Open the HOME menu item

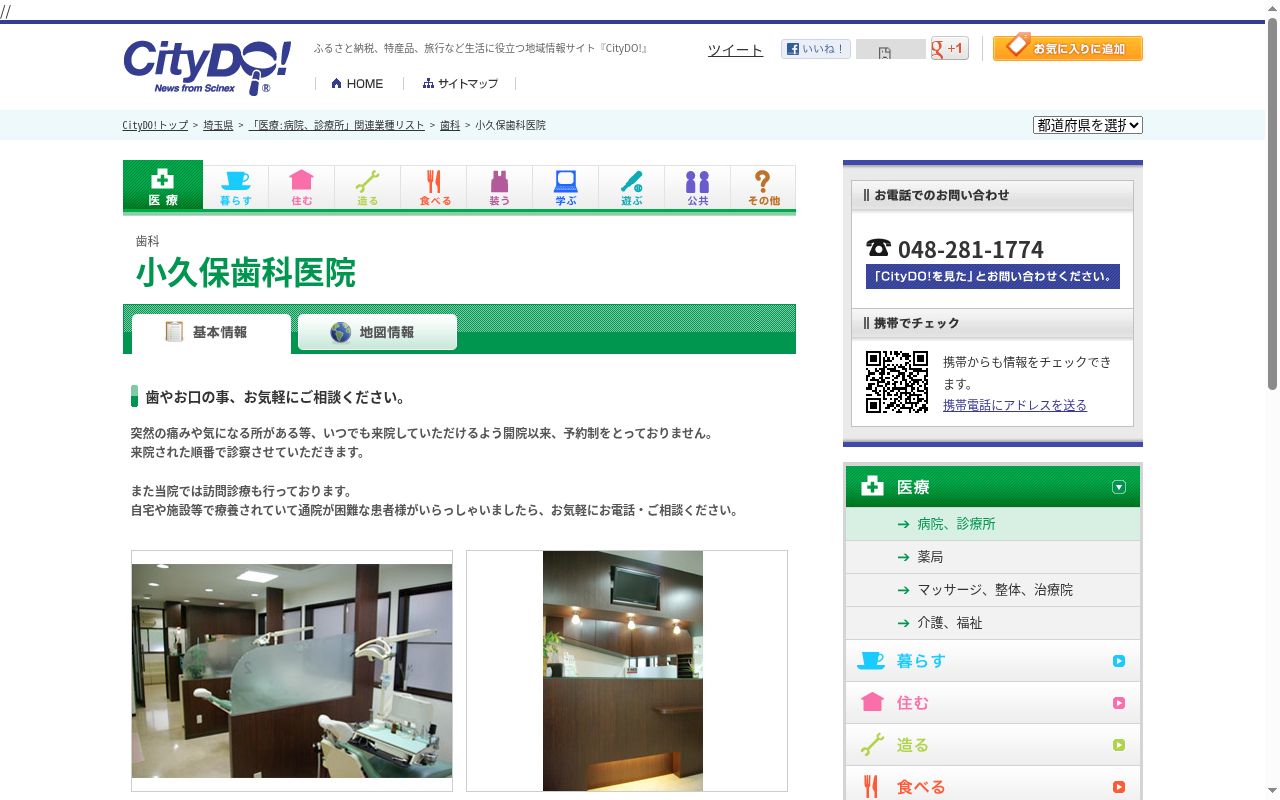click(357, 84)
